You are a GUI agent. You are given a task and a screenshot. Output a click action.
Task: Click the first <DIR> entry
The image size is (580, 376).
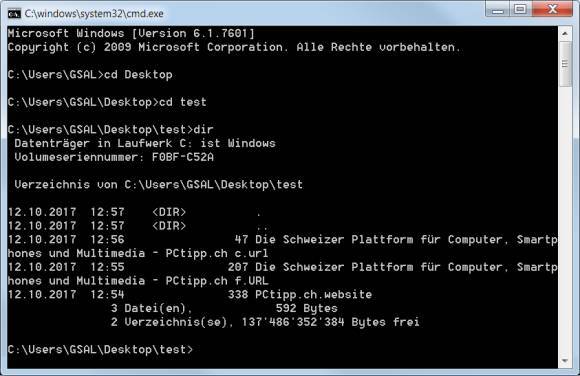click(169, 212)
